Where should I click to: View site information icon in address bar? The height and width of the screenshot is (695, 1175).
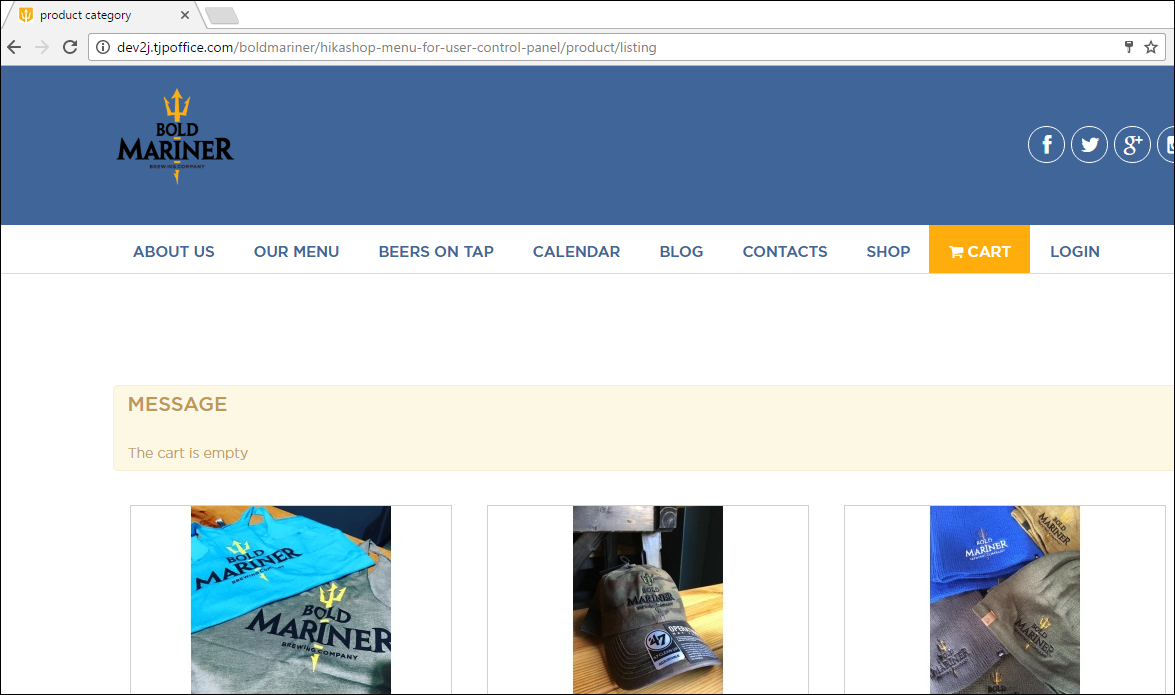click(x=103, y=47)
